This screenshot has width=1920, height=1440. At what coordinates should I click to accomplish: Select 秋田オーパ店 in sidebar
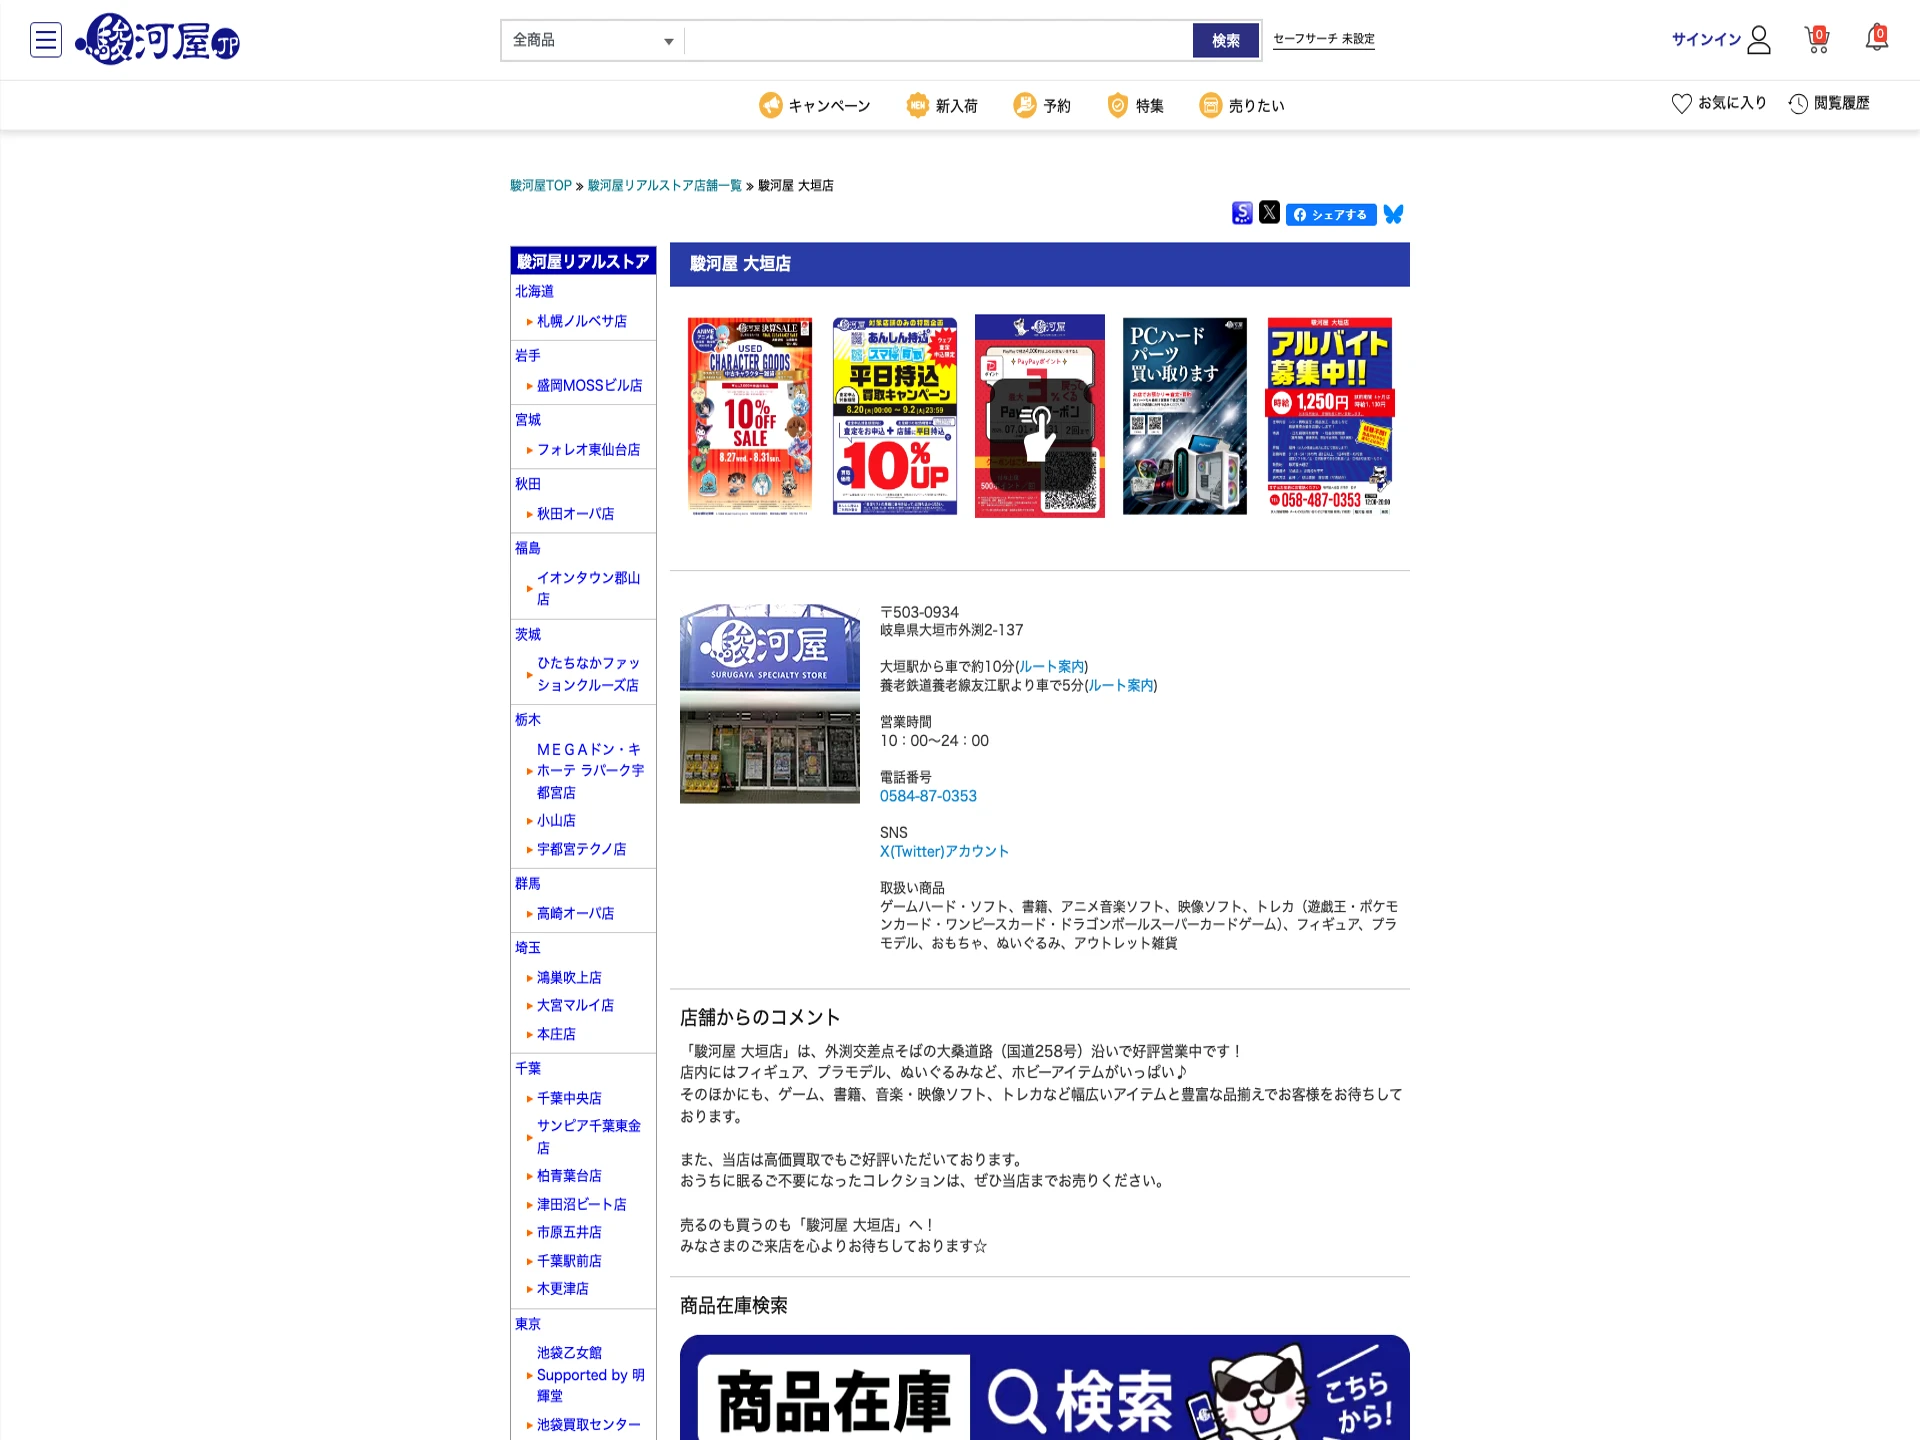tap(576, 513)
